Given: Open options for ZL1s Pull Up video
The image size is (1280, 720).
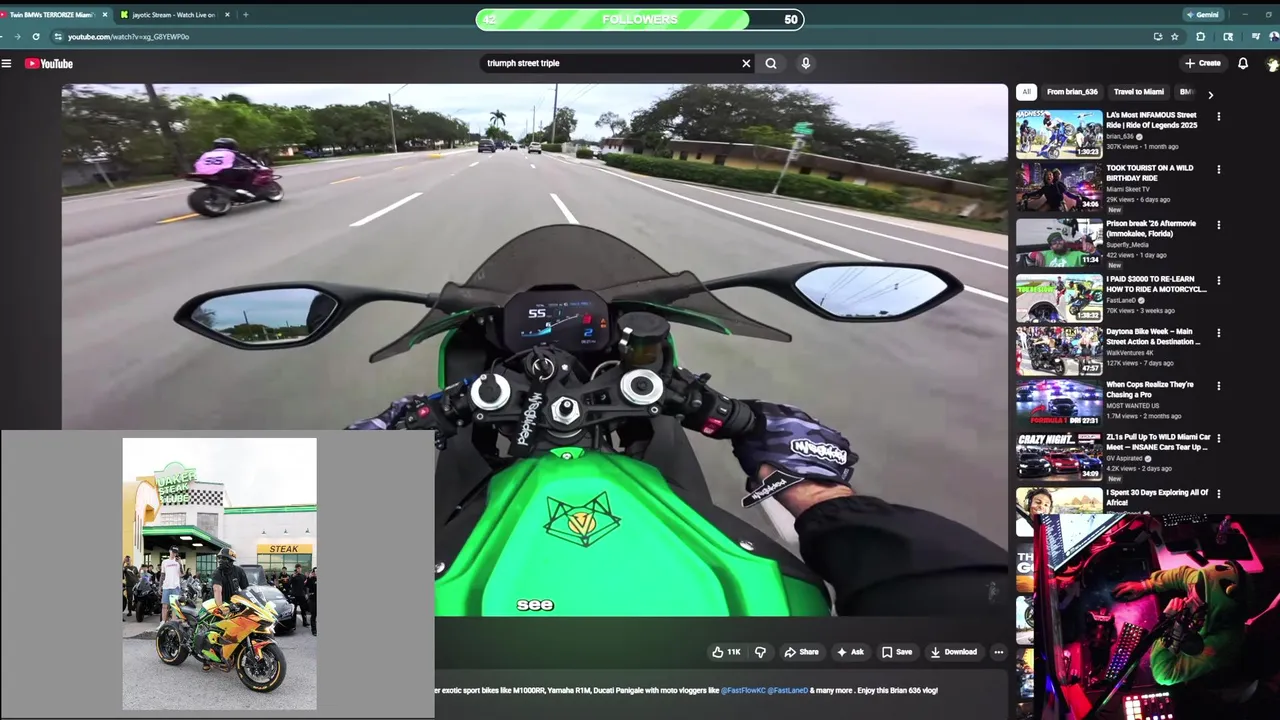Looking at the screenshot, I should 1218,438.
